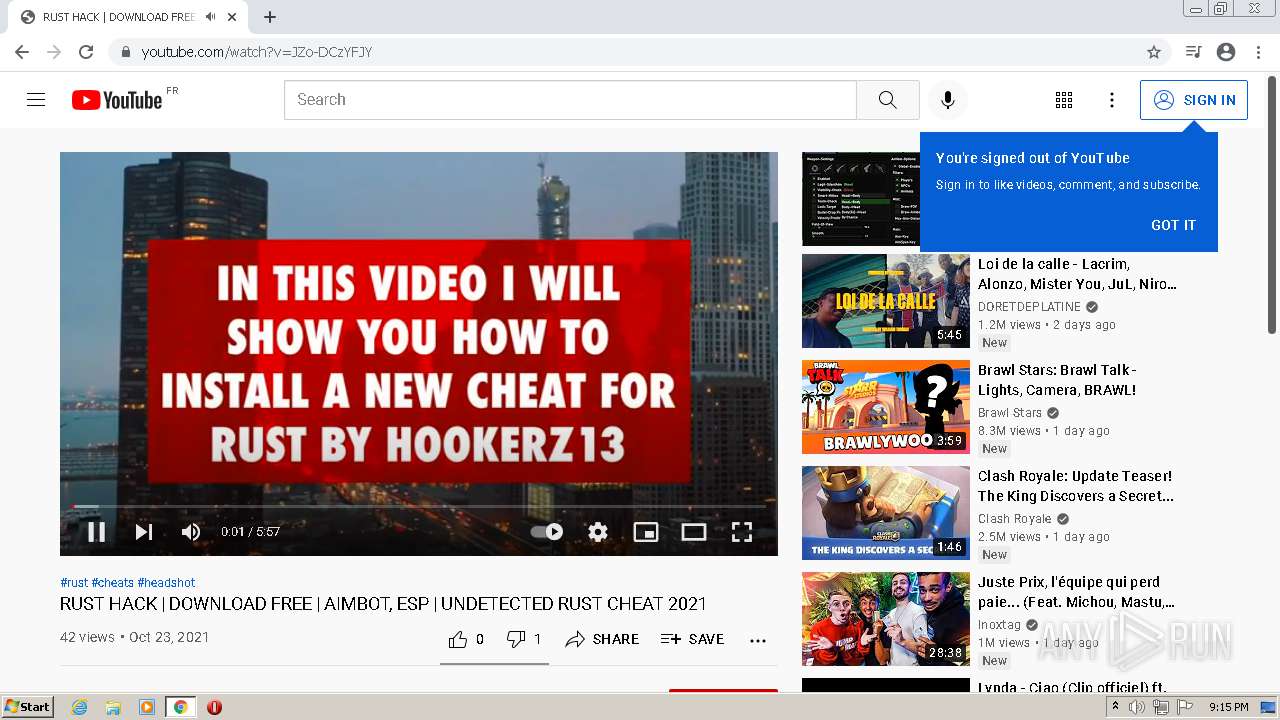Open the #headshot hashtag link
This screenshot has height=720, width=1280.
(166, 583)
